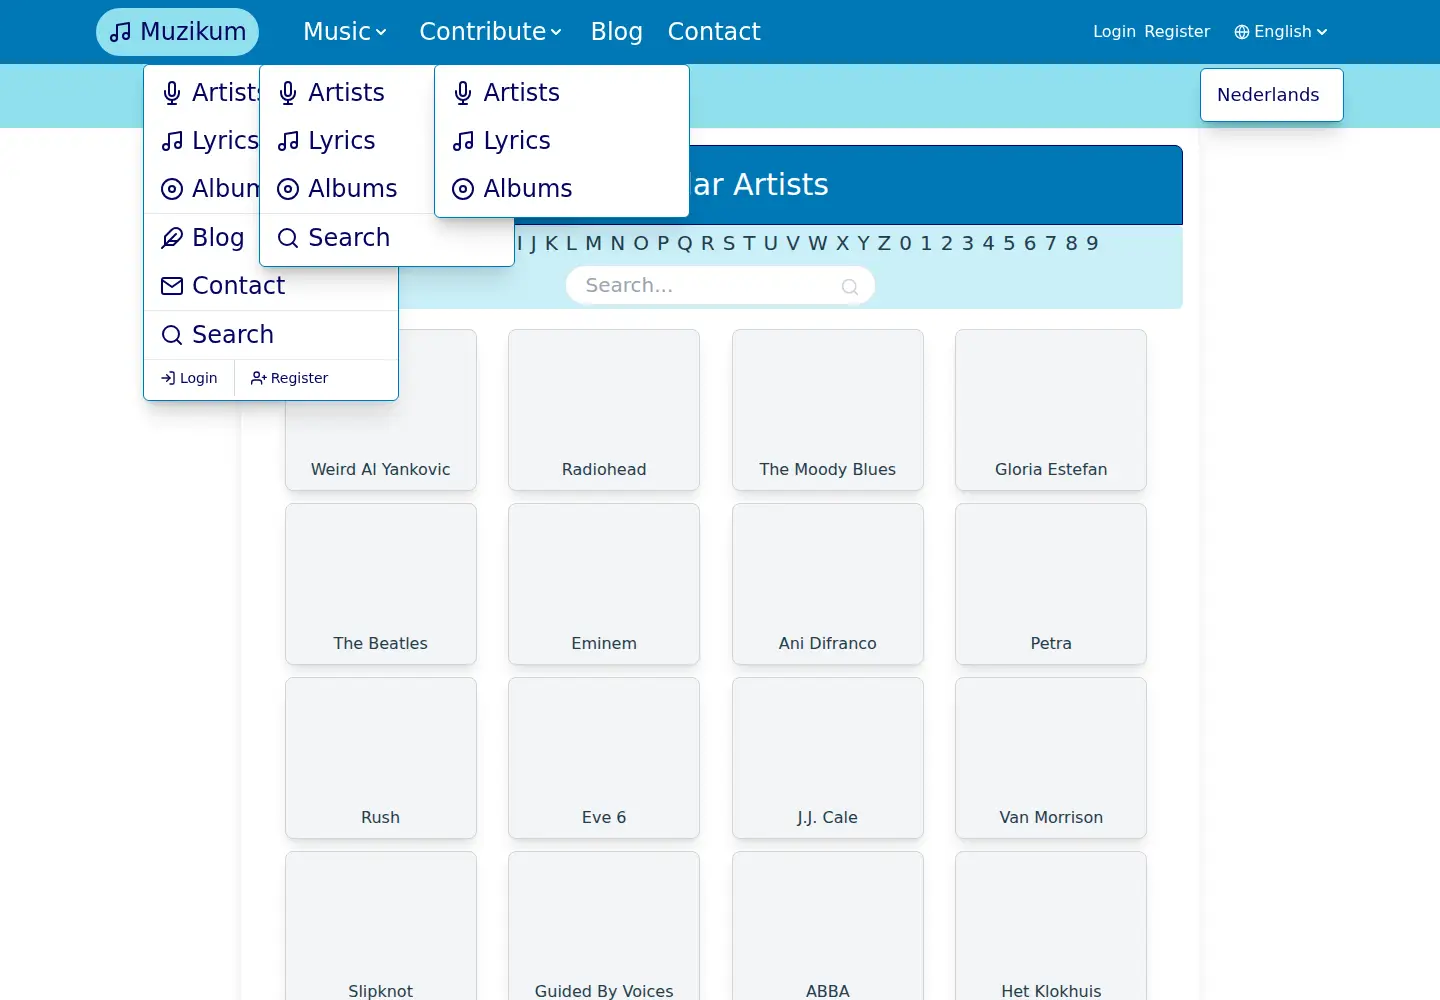Open the Gloria Estefan artist card
Image resolution: width=1440 pixels, height=1000 pixels.
pyautogui.click(x=1051, y=410)
